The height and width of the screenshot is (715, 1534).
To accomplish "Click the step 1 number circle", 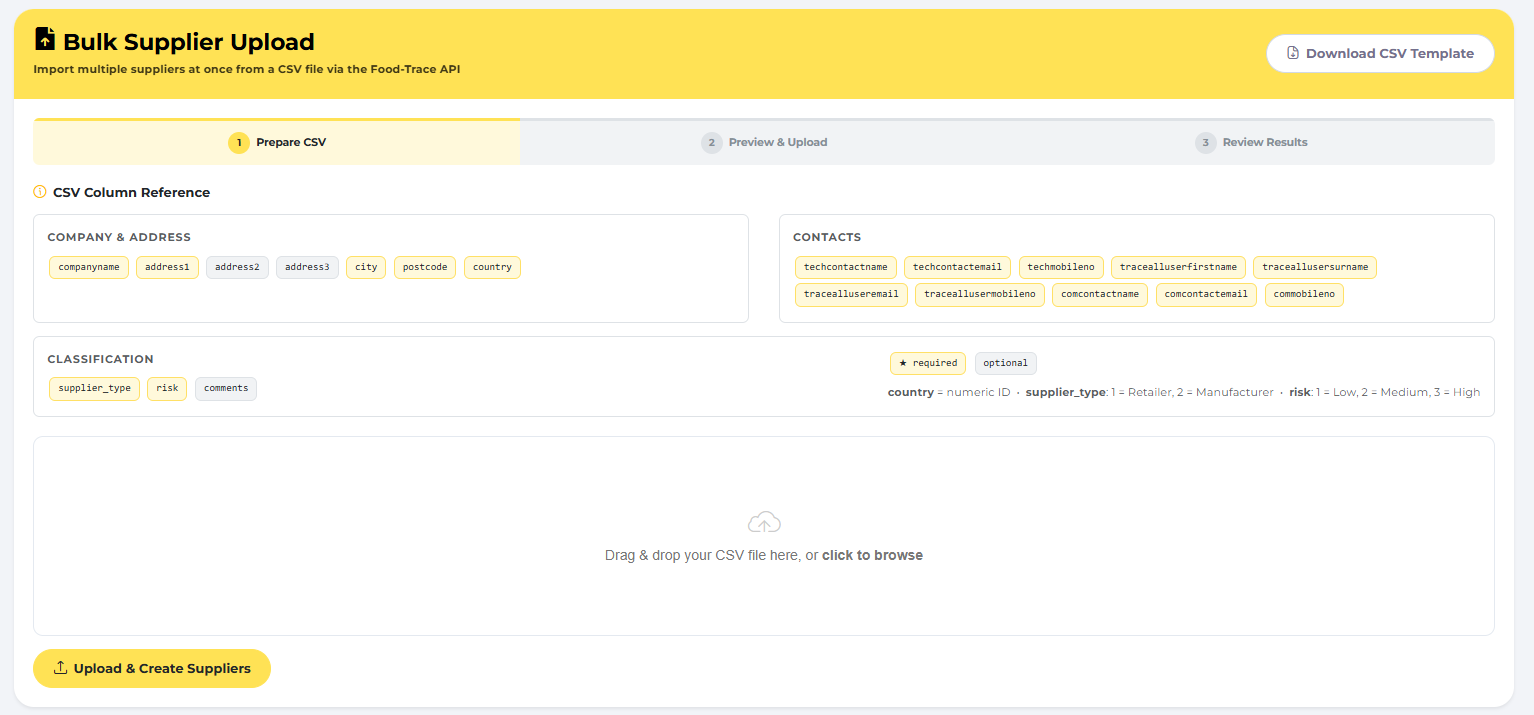I will 239,143.
